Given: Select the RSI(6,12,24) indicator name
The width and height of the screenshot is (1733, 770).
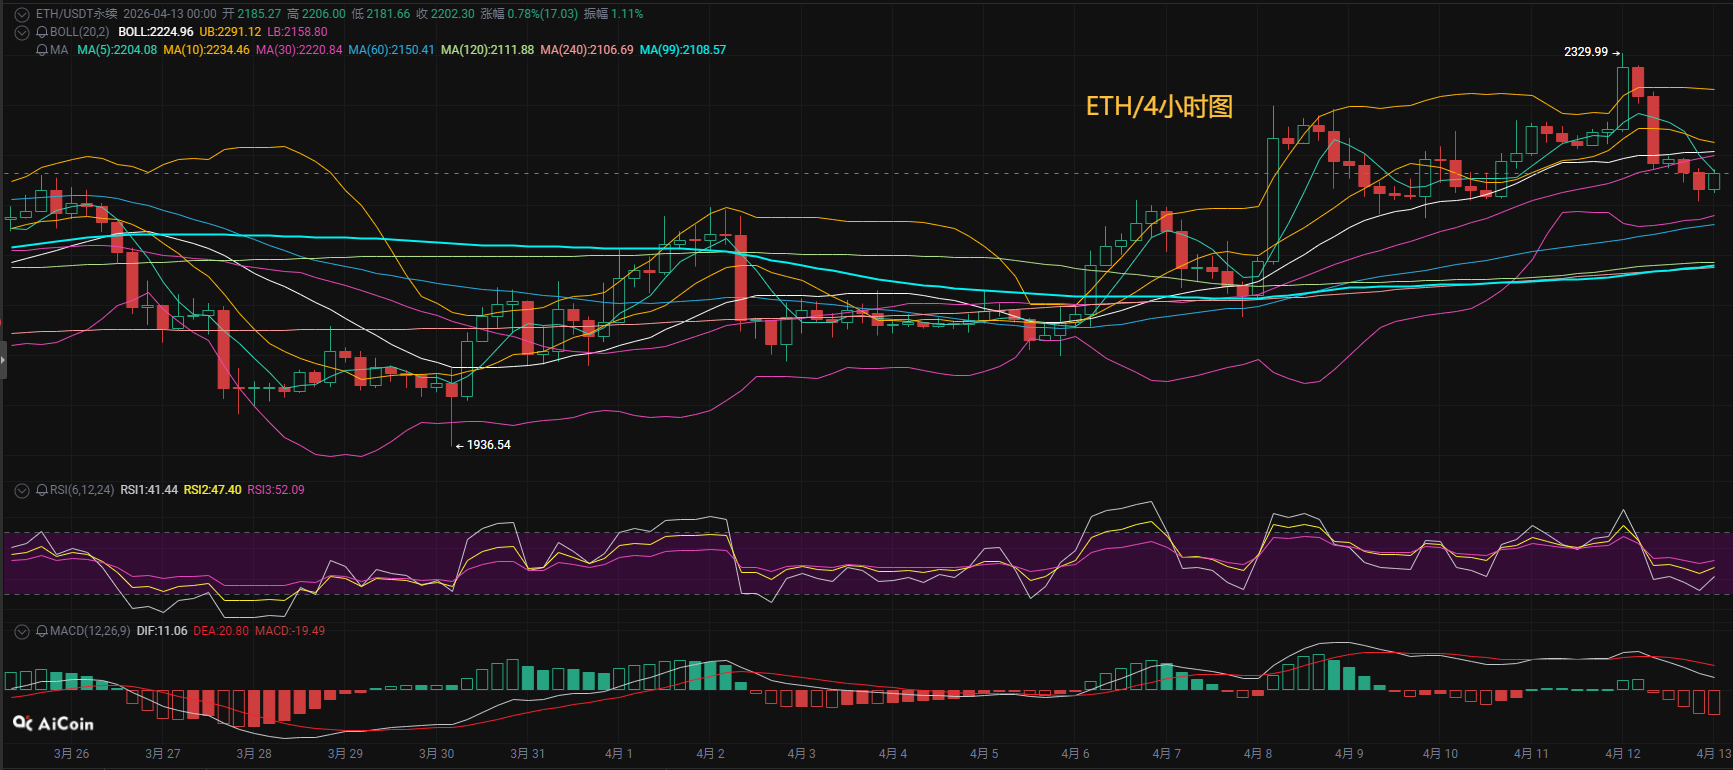Looking at the screenshot, I should click(82, 490).
